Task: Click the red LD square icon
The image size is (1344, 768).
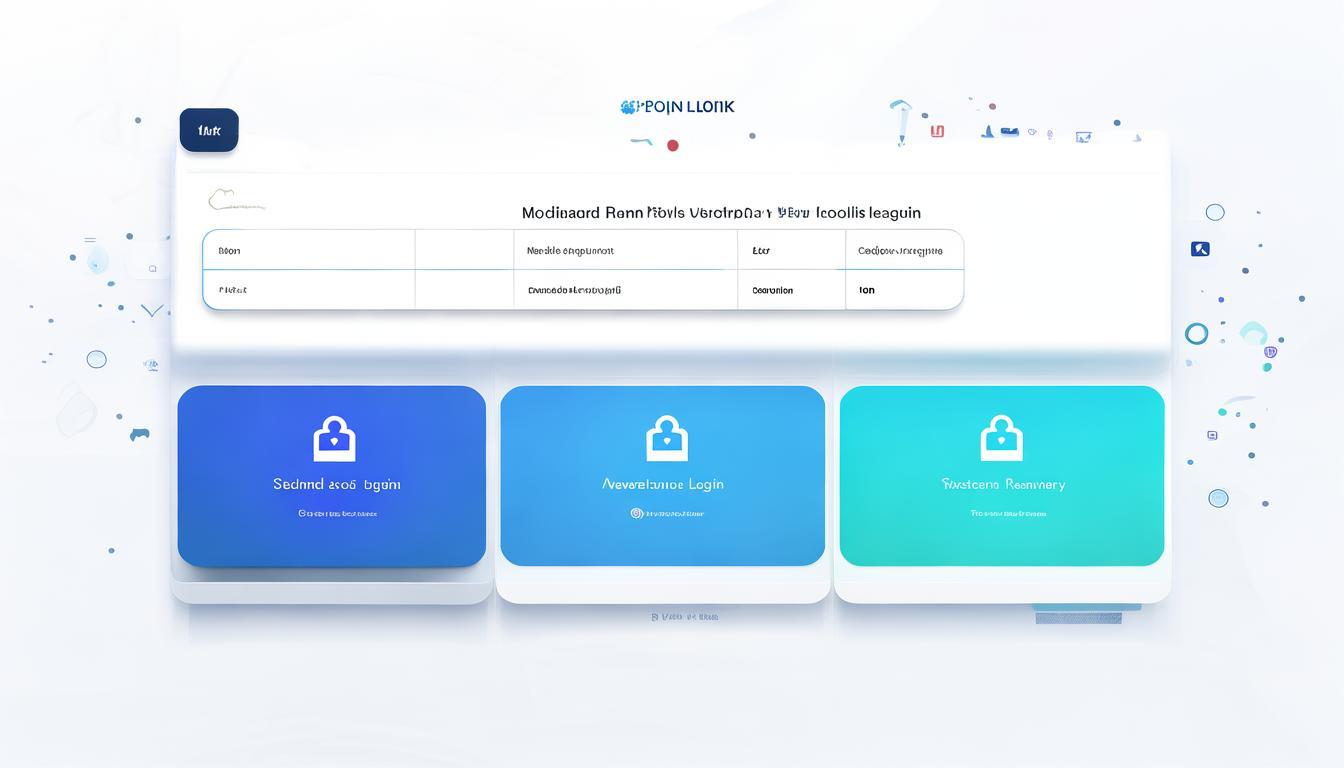Action: tap(936, 130)
